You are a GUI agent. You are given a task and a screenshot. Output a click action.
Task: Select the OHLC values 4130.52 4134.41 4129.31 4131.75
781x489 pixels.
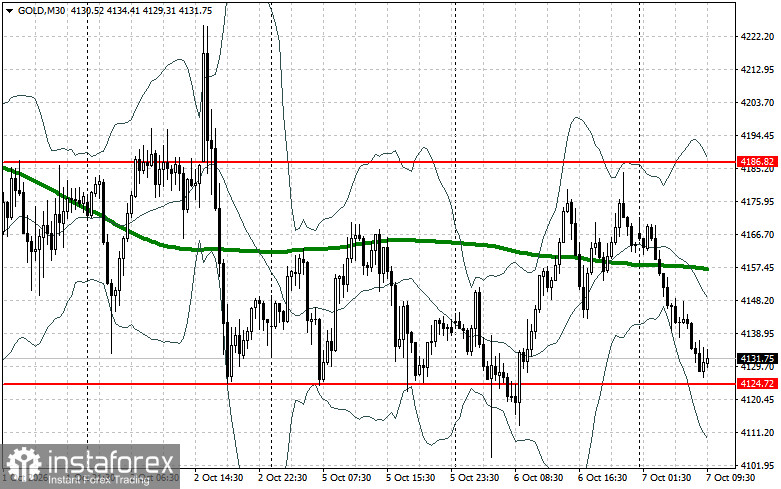(x=141, y=10)
